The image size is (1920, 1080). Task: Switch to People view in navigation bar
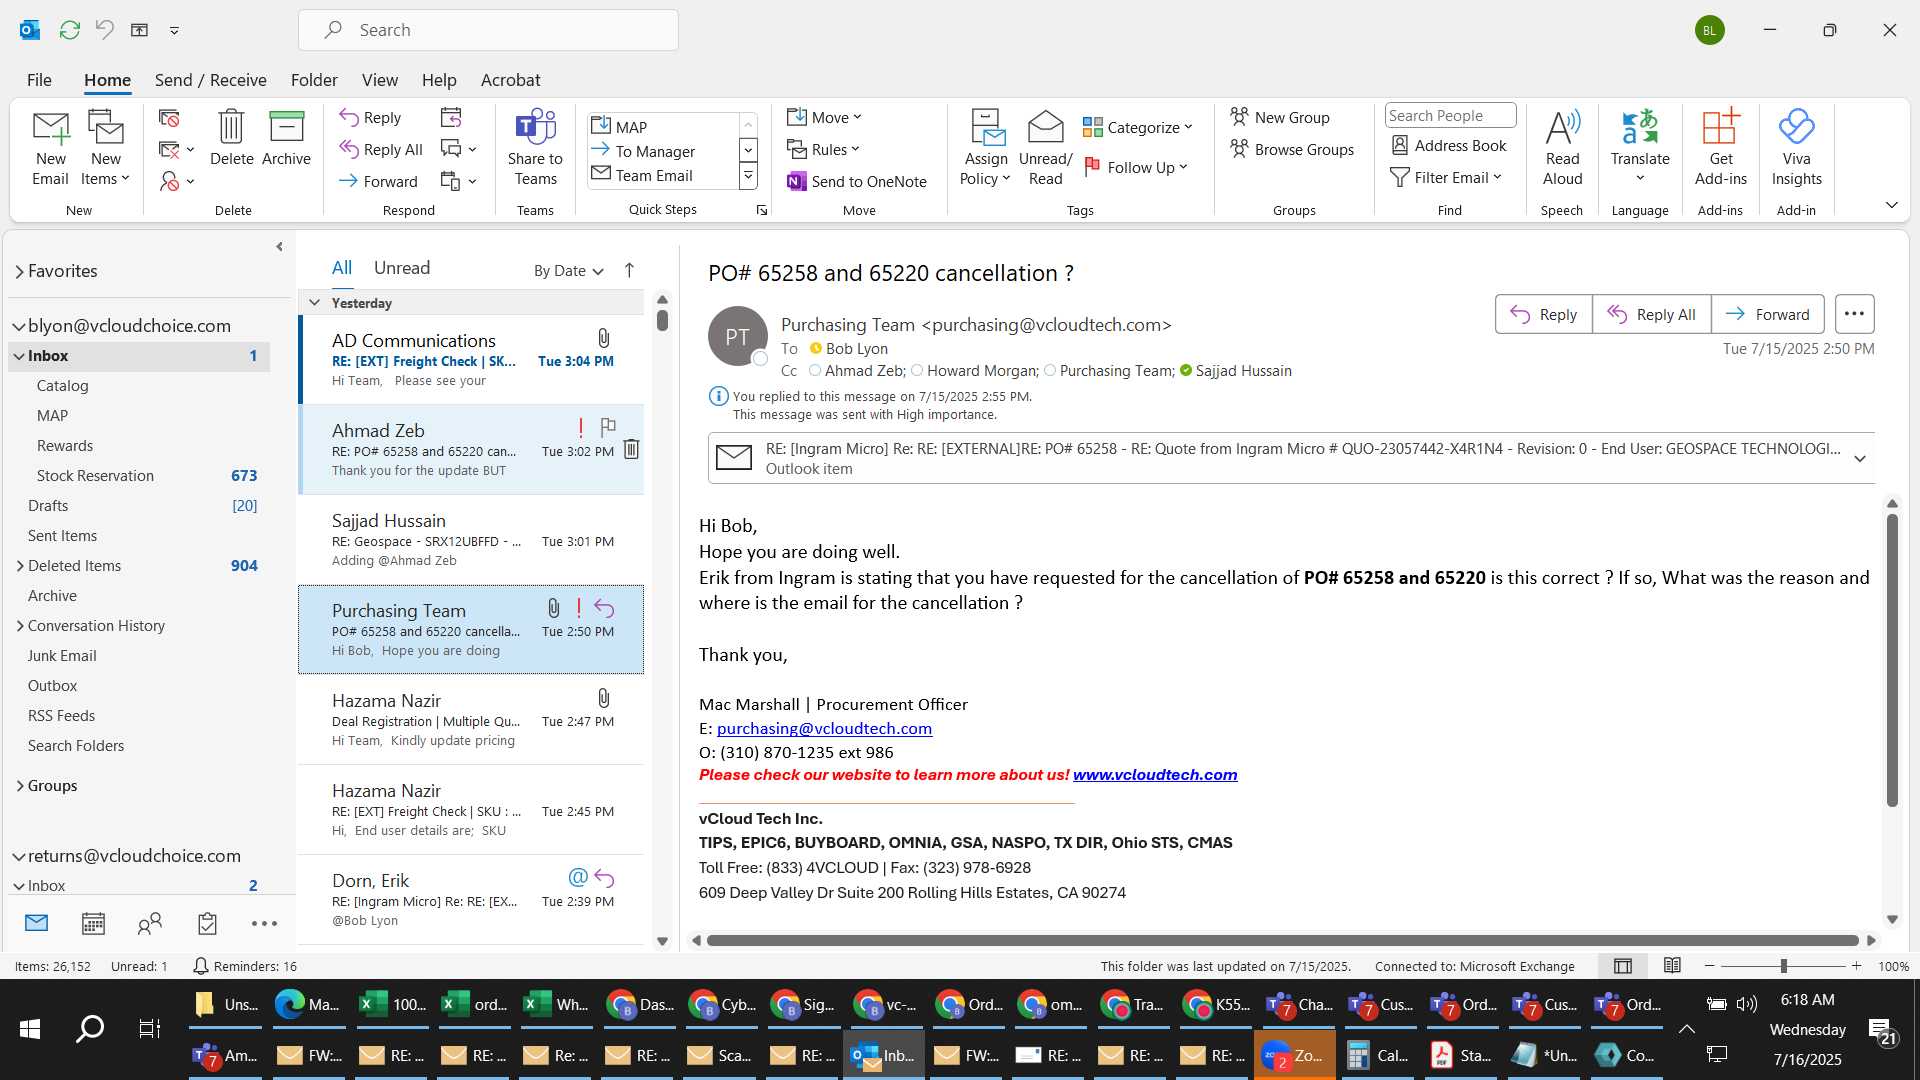pyautogui.click(x=150, y=923)
